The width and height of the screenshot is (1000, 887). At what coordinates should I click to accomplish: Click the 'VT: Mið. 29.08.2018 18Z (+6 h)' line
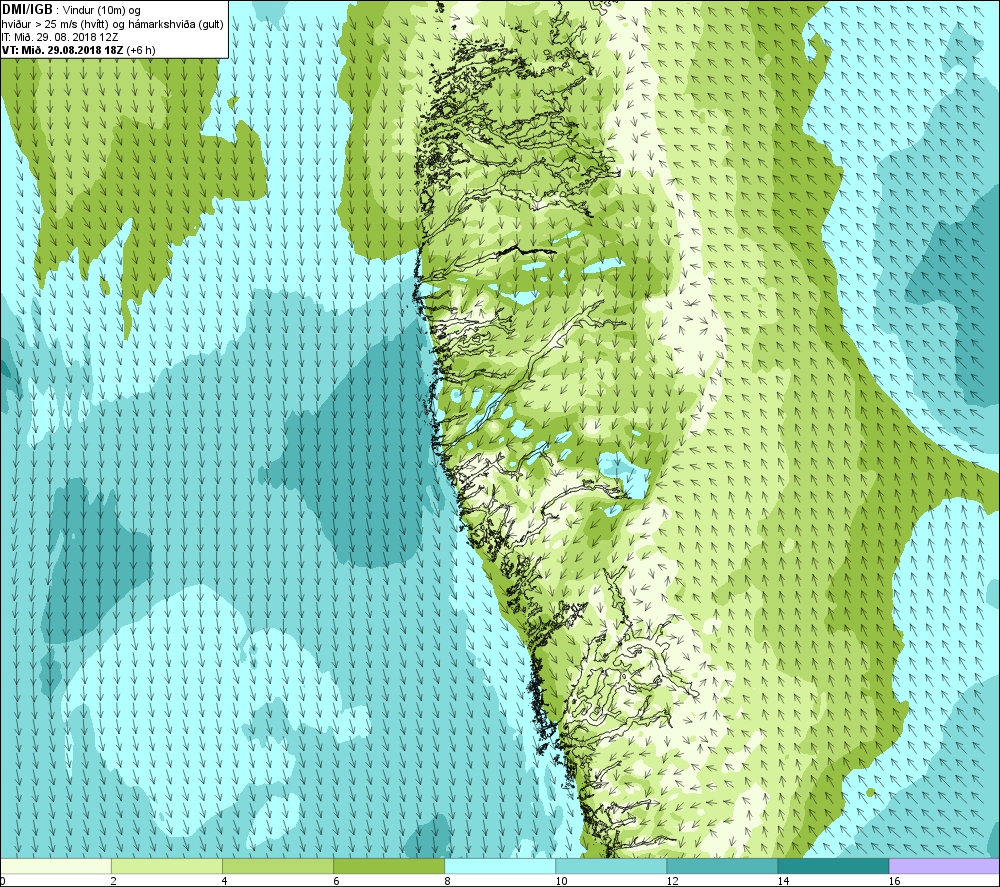78,50
